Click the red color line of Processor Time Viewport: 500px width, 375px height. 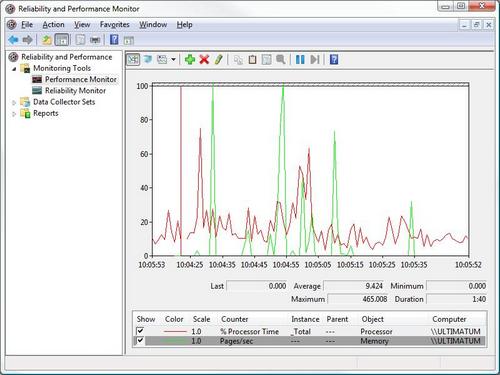tap(175, 331)
